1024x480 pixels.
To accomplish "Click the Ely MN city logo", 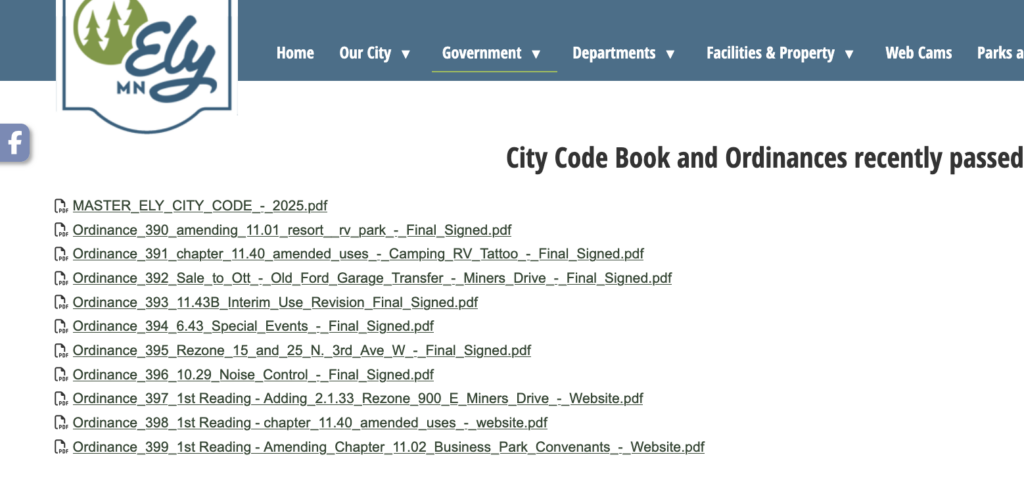I will [147, 60].
